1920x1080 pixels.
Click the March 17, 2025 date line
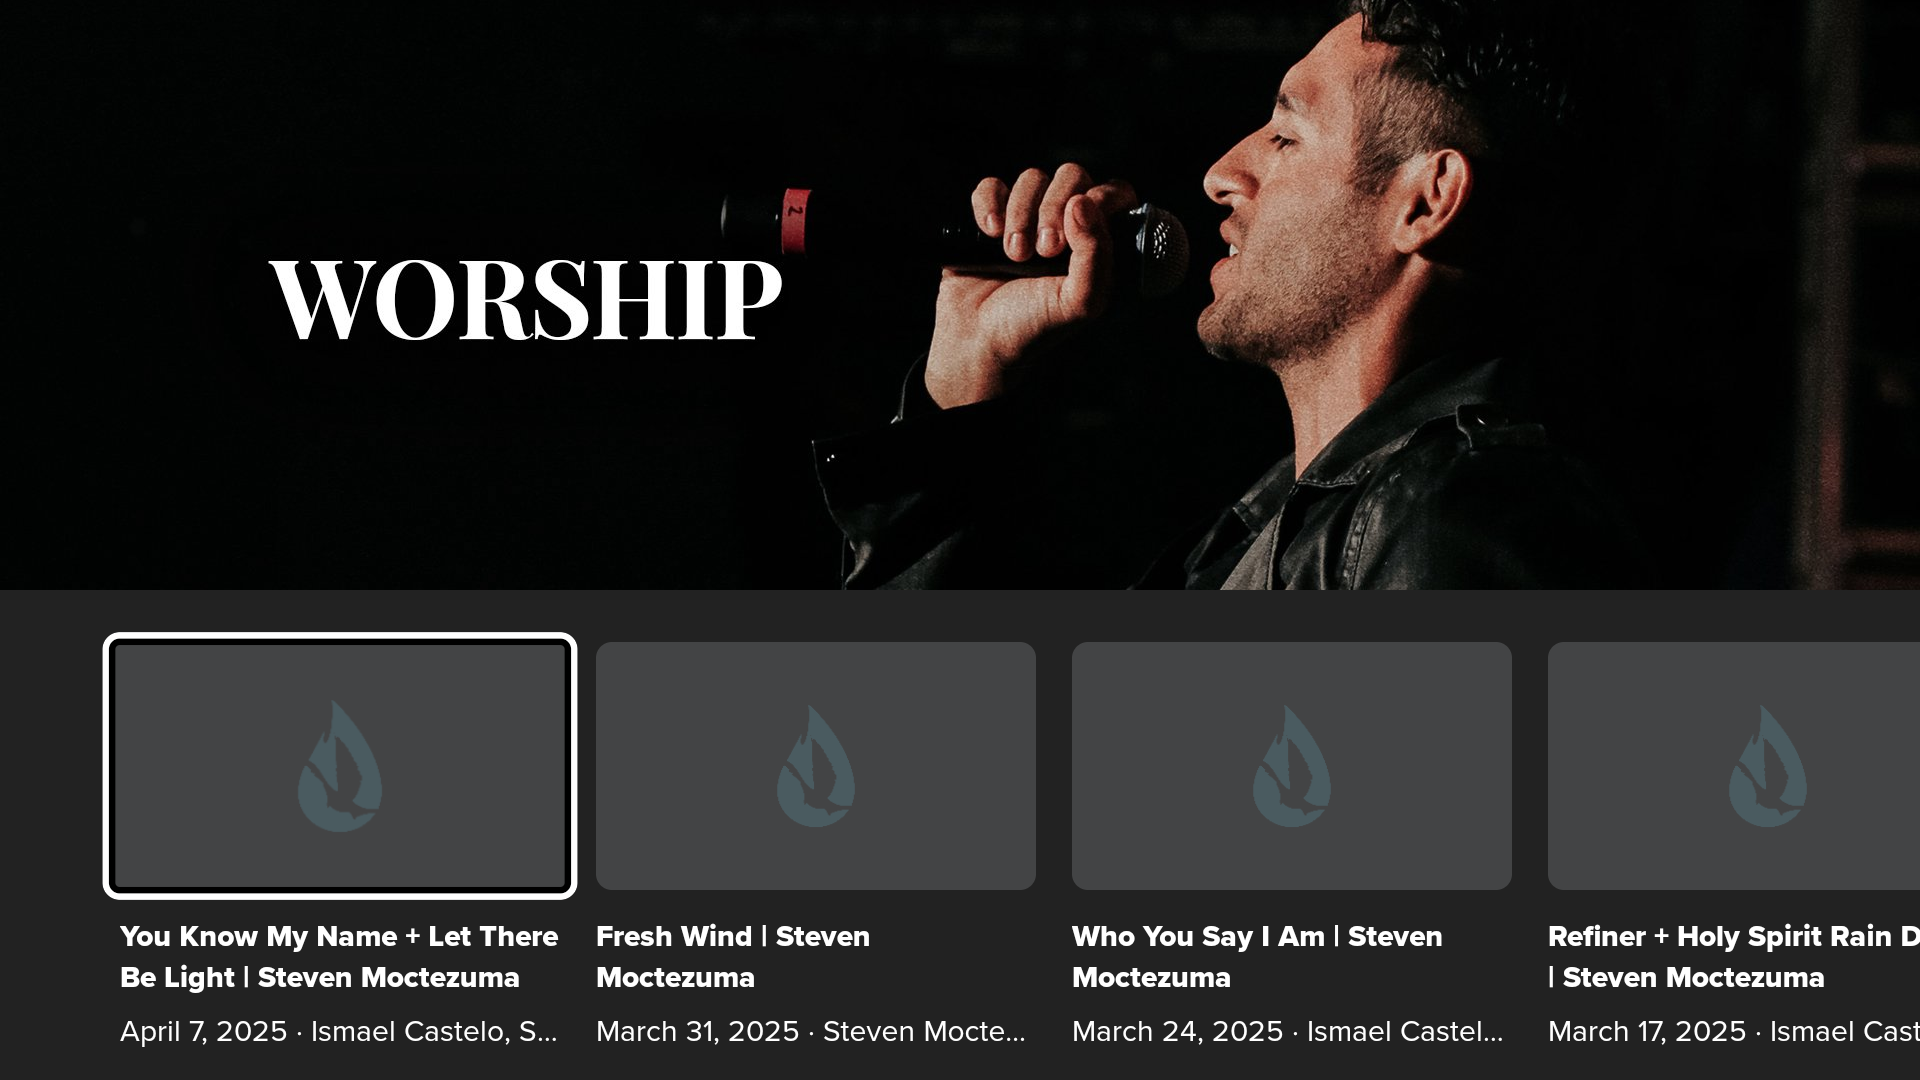coord(1734,1031)
